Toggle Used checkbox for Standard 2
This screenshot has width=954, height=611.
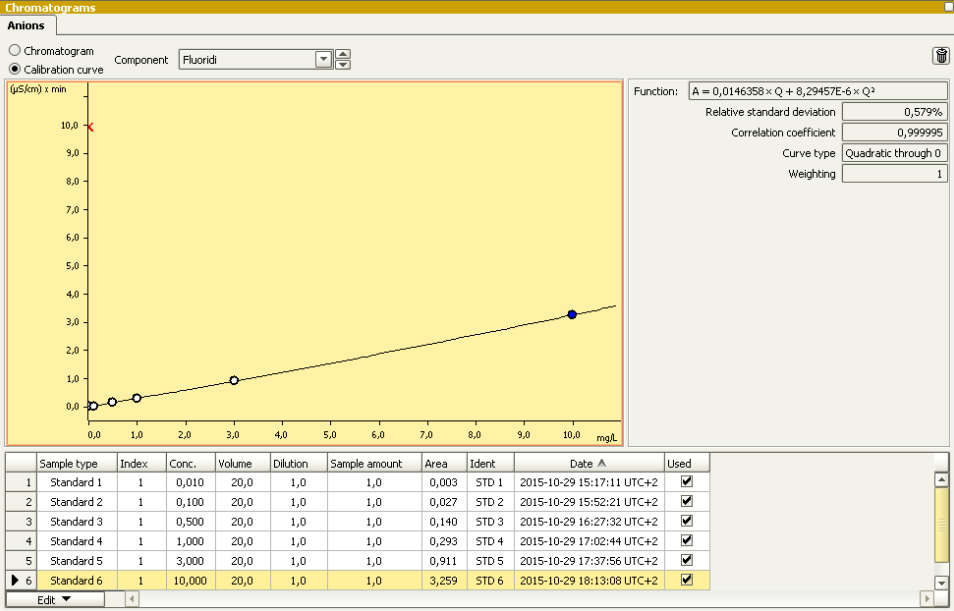tap(686, 501)
